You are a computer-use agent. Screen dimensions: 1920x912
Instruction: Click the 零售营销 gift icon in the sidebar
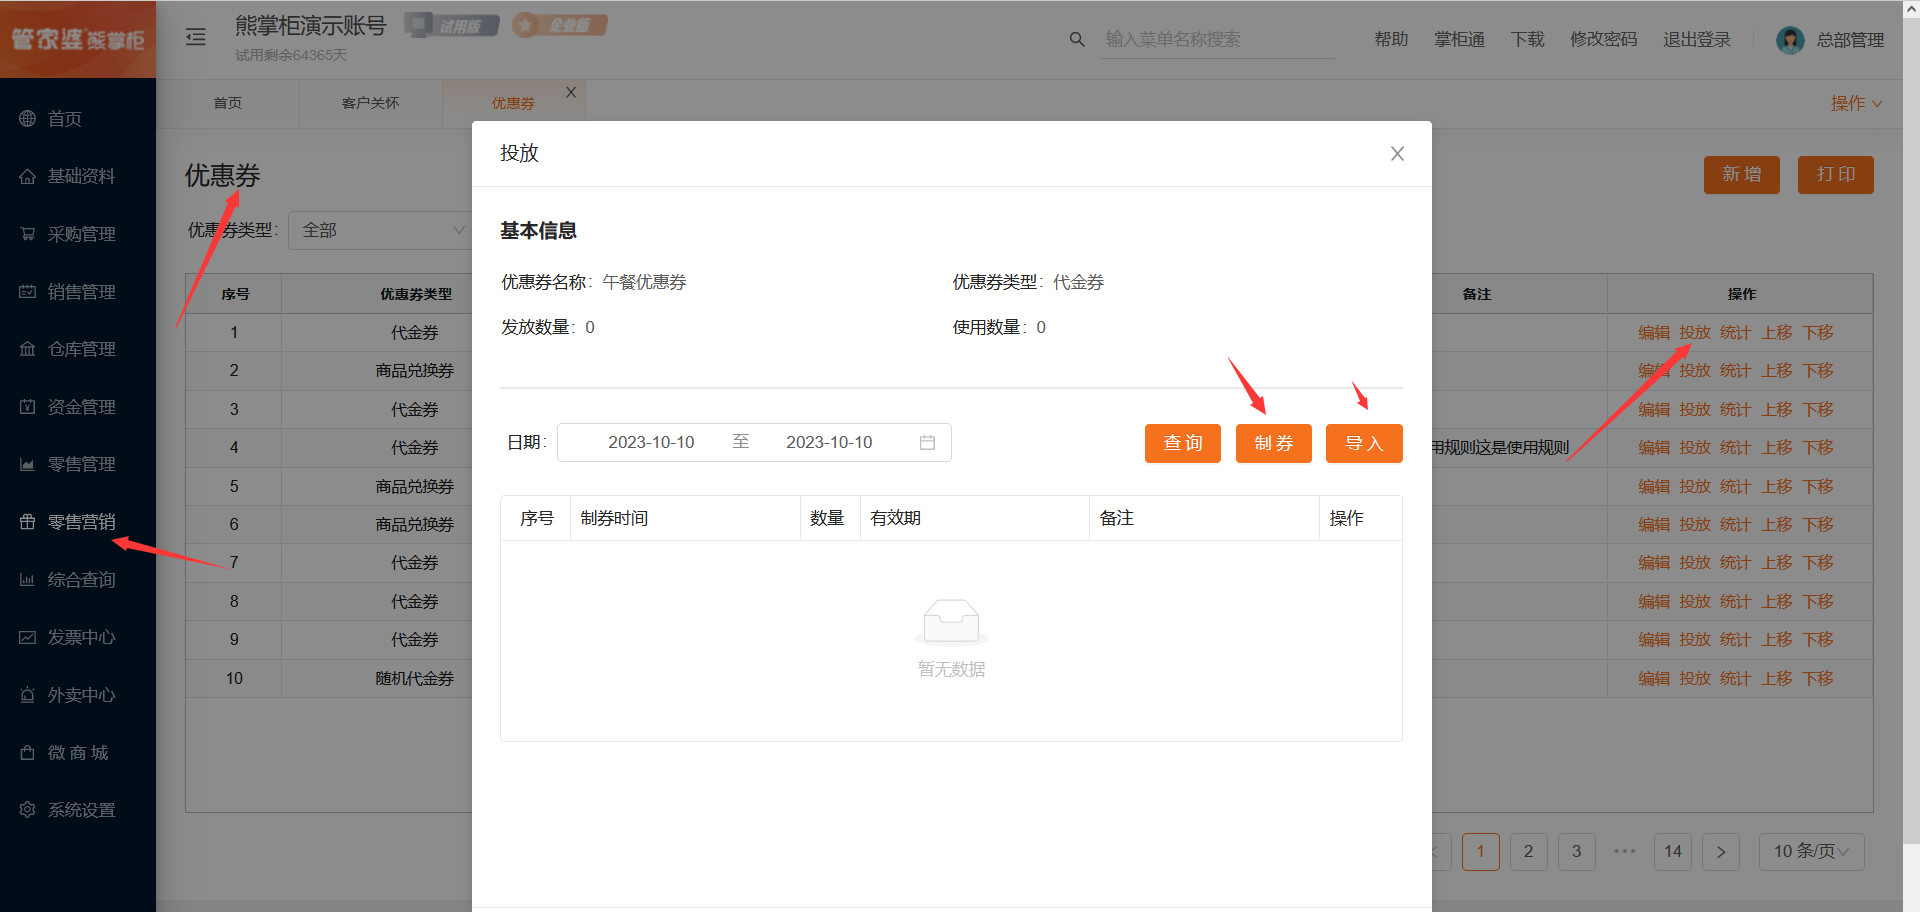point(27,522)
